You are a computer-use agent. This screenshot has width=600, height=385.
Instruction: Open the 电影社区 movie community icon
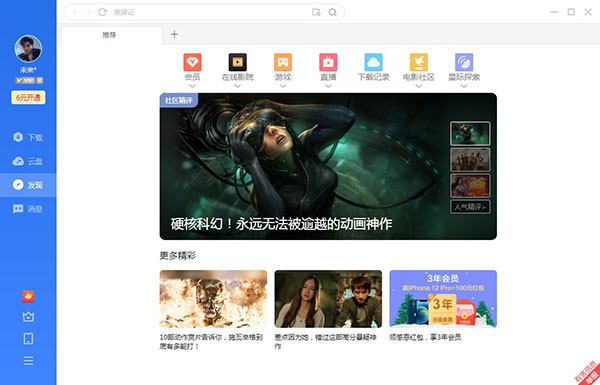coord(419,62)
